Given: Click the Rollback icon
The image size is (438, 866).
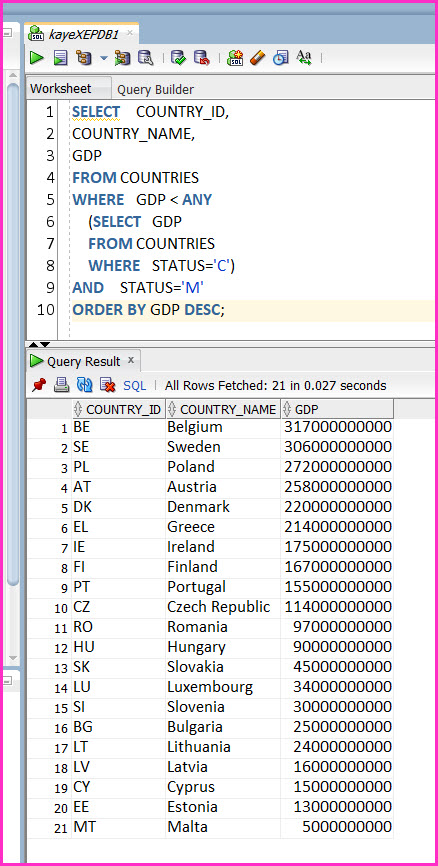Looking at the screenshot, I should (x=202, y=57).
